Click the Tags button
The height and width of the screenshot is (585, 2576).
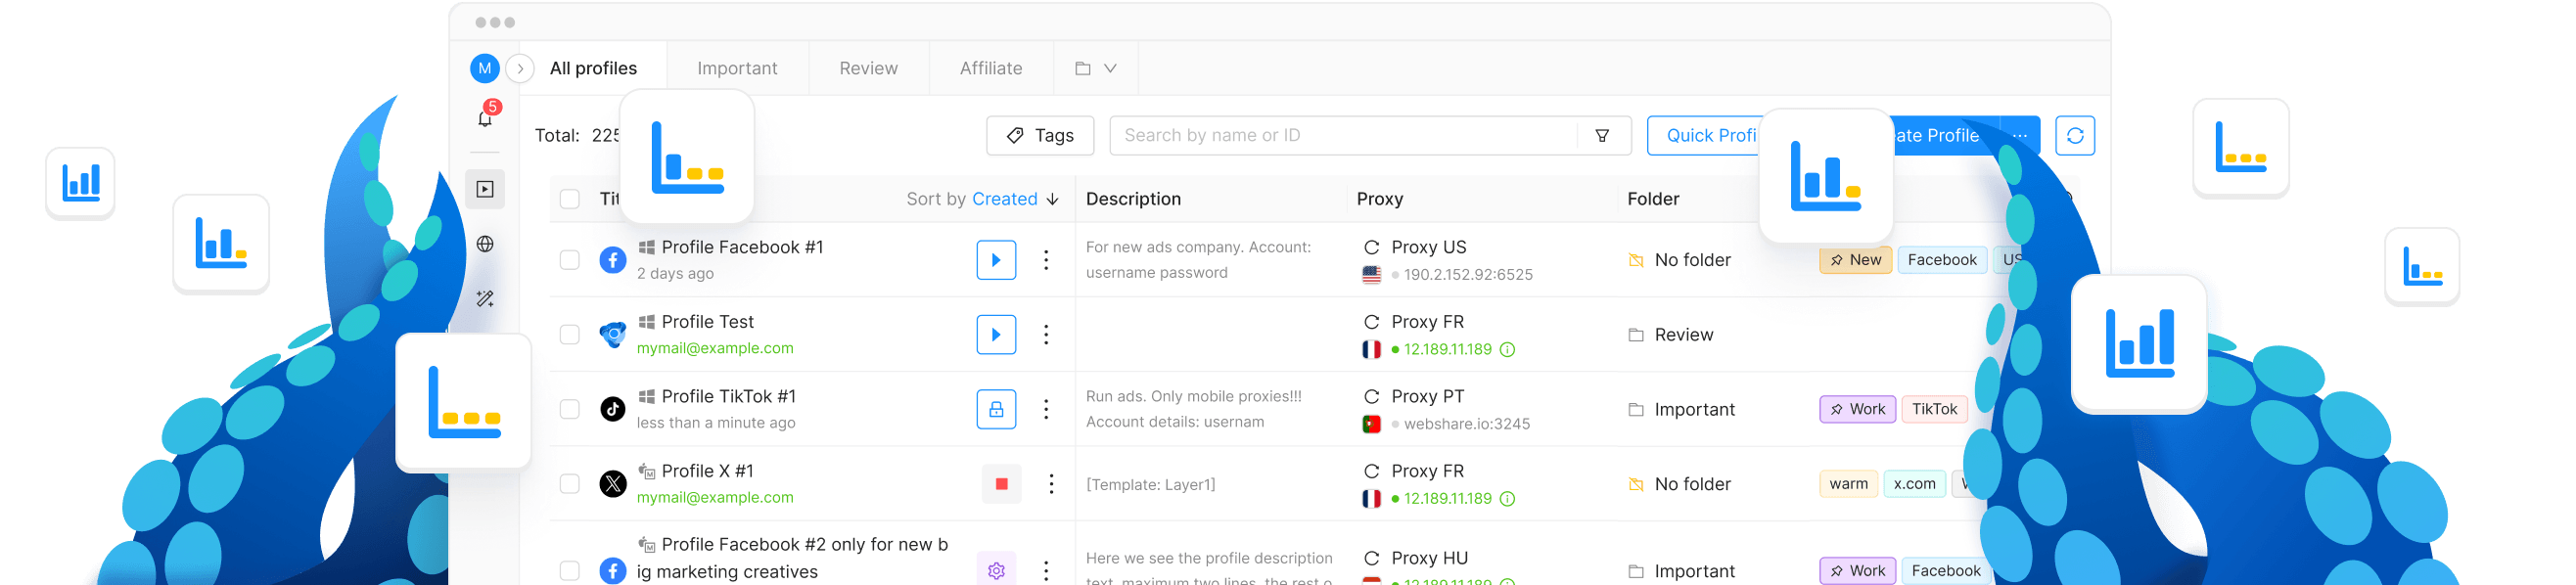[1040, 135]
